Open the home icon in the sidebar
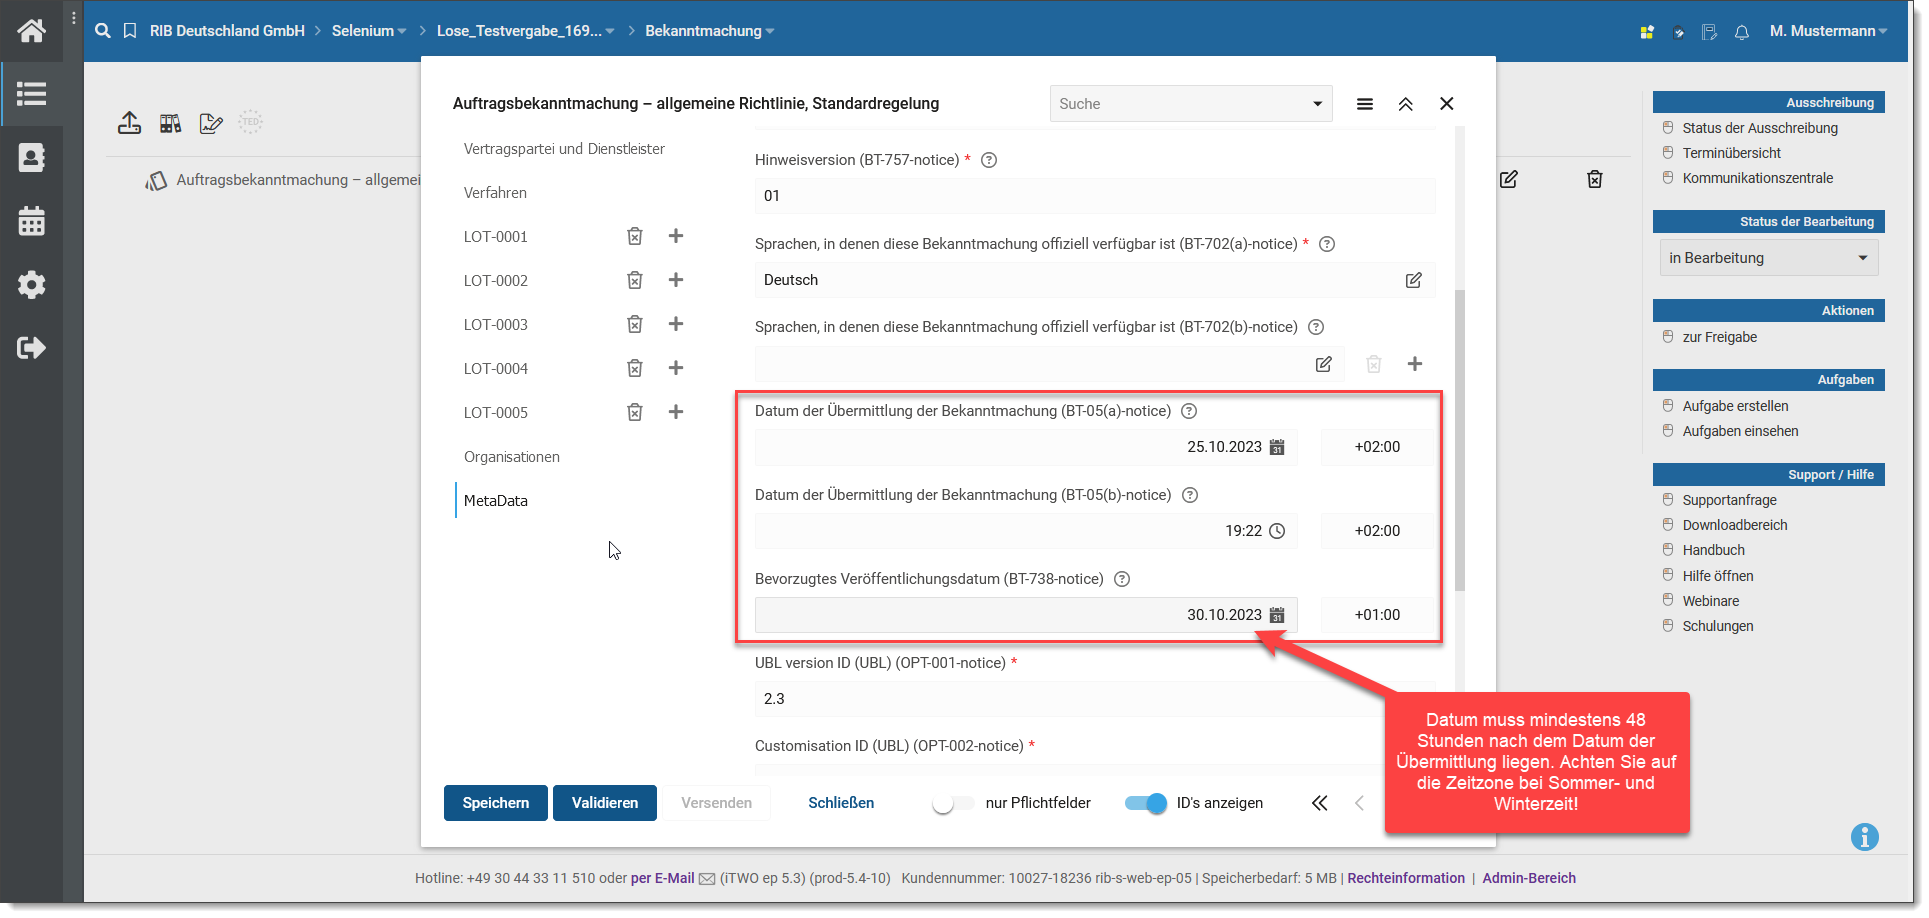The width and height of the screenshot is (1929, 918). point(31,31)
